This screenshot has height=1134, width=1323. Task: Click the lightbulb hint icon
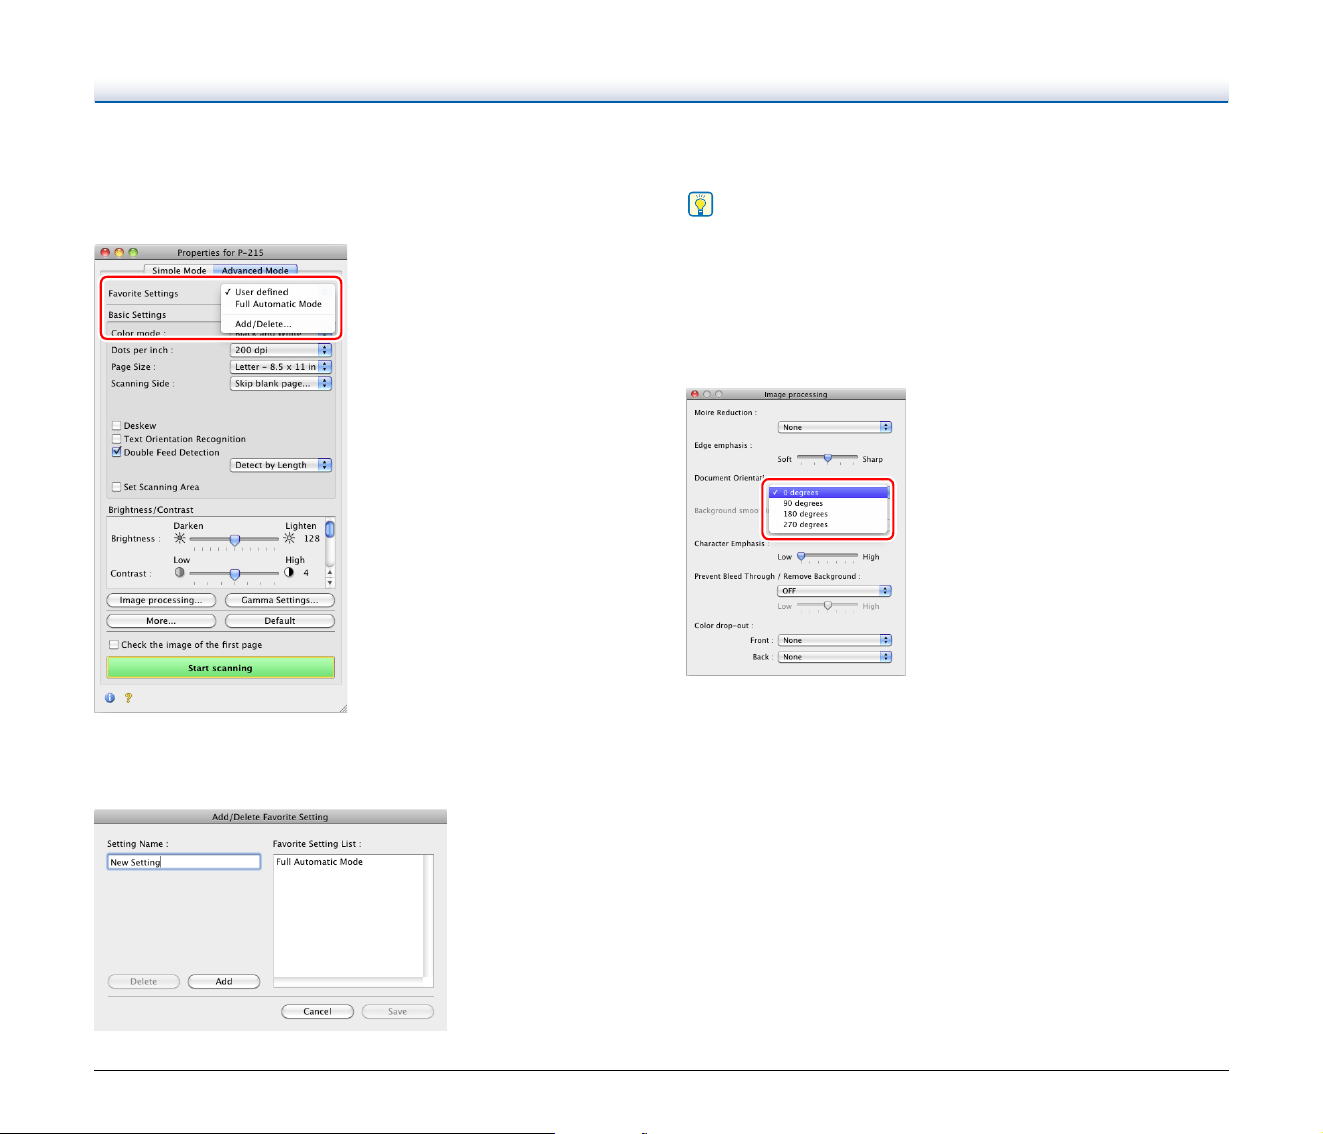pos(701,206)
